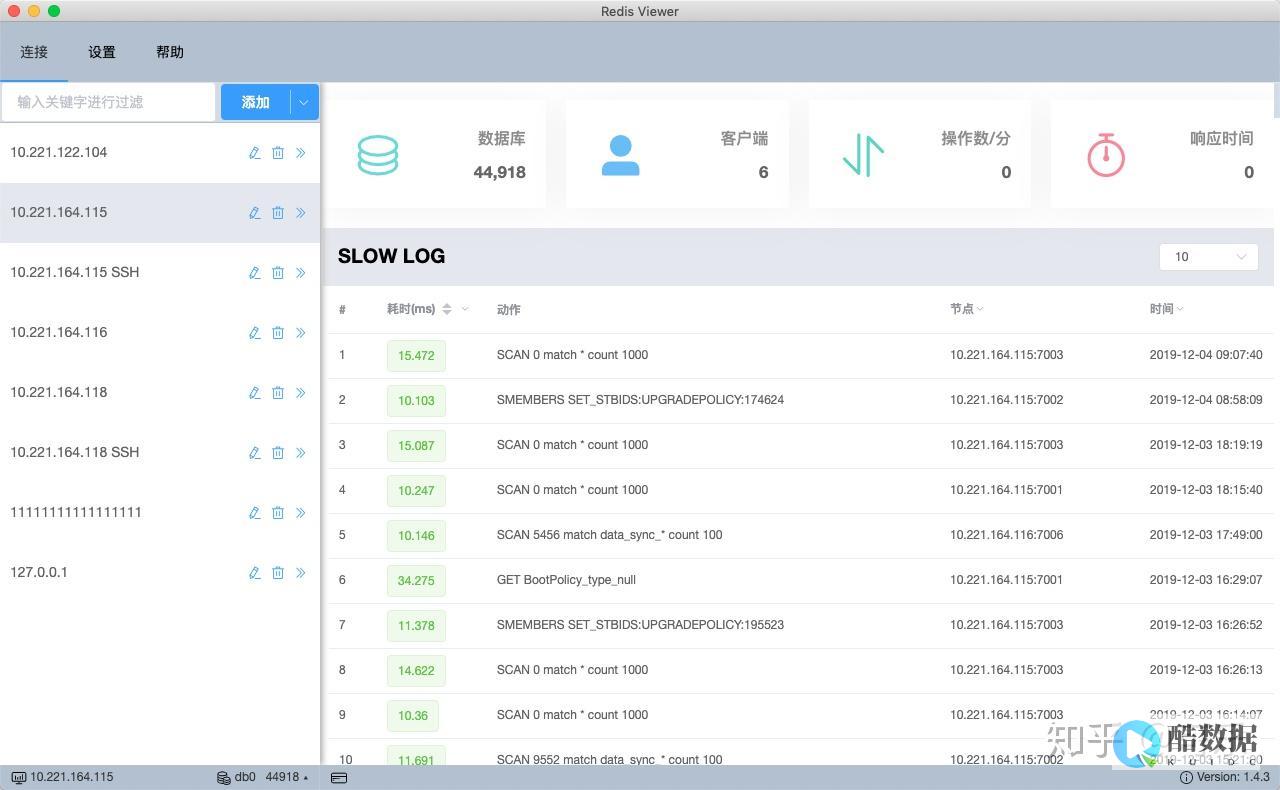Switch to the 设置 tab

coord(102,52)
